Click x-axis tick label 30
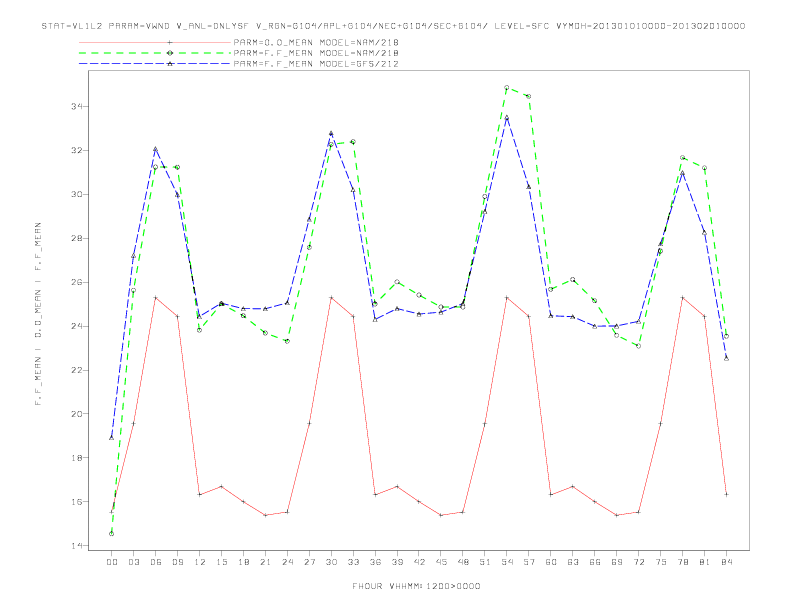Viewport: 792px width, 612px height. pyautogui.click(x=331, y=562)
